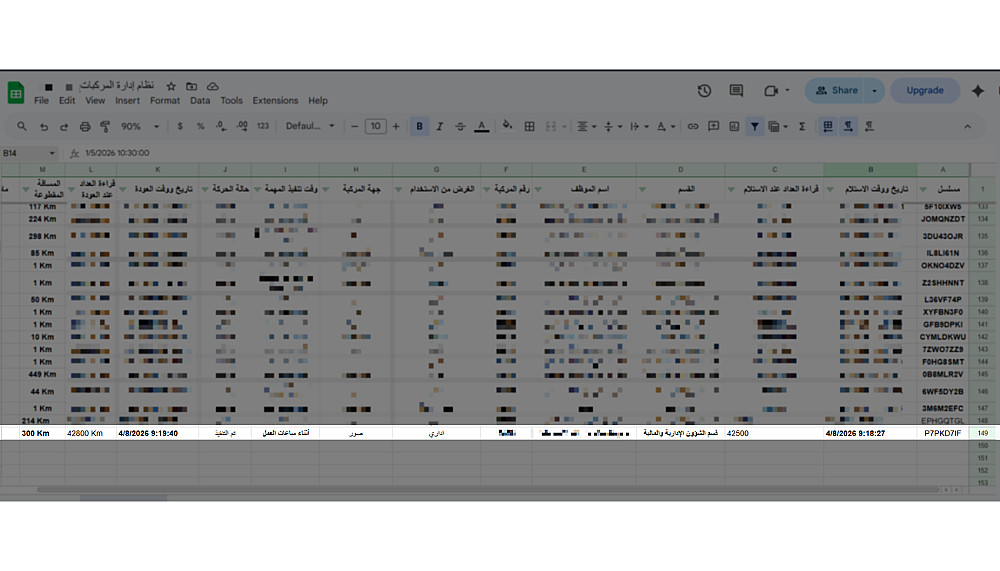Check cloud save status icon
The image size is (1000, 571).
(x=212, y=86)
